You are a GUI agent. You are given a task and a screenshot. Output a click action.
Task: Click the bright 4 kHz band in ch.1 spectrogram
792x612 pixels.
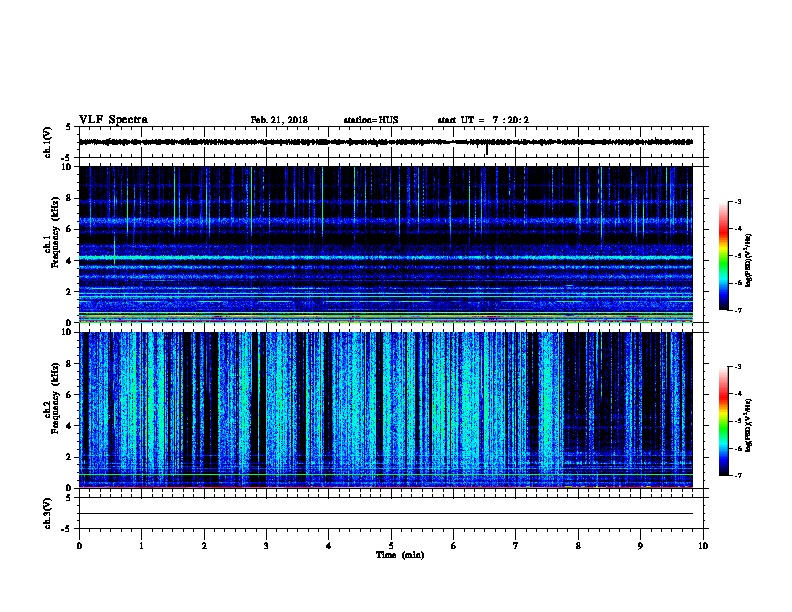tap(386, 258)
